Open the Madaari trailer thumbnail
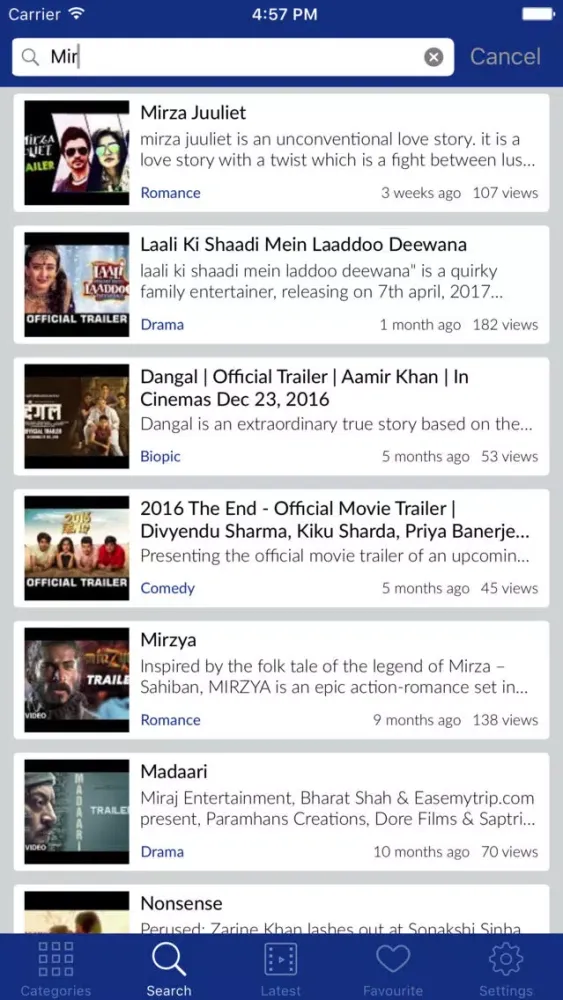 77,812
